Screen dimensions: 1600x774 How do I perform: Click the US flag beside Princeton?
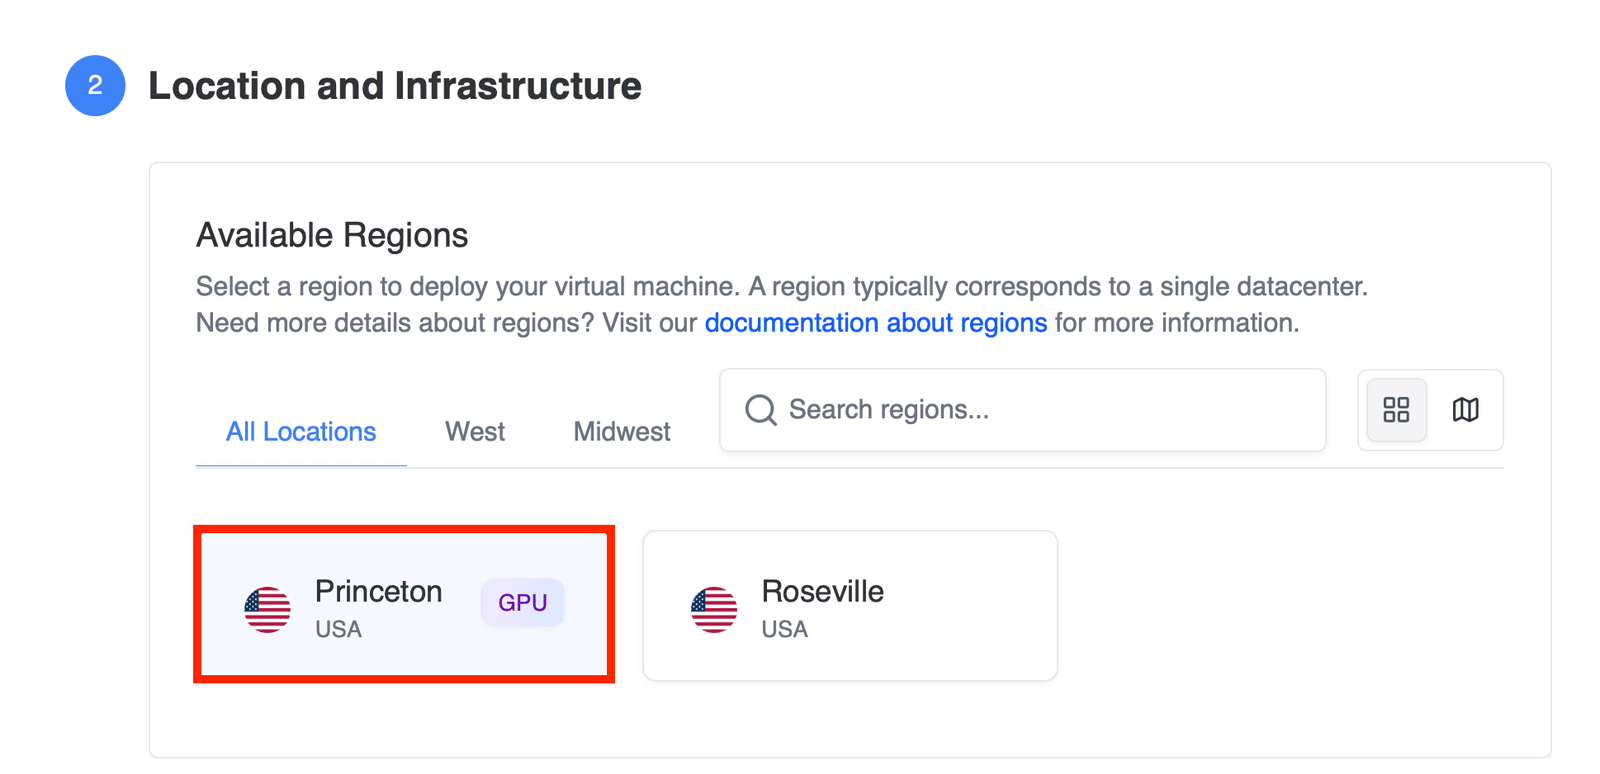click(x=268, y=609)
